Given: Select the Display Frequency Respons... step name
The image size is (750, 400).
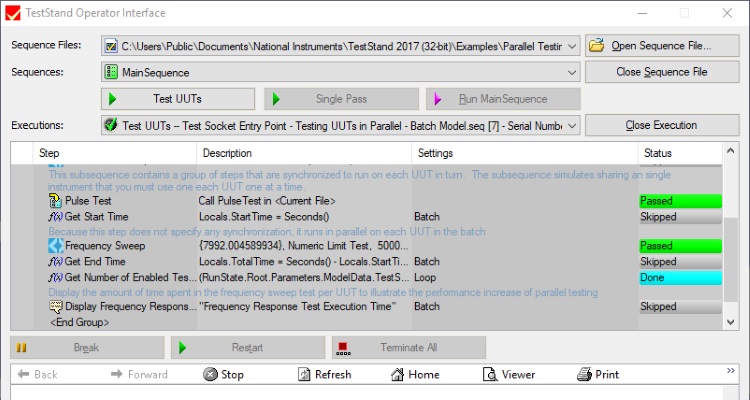Looking at the screenshot, I should pyautogui.click(x=131, y=307).
